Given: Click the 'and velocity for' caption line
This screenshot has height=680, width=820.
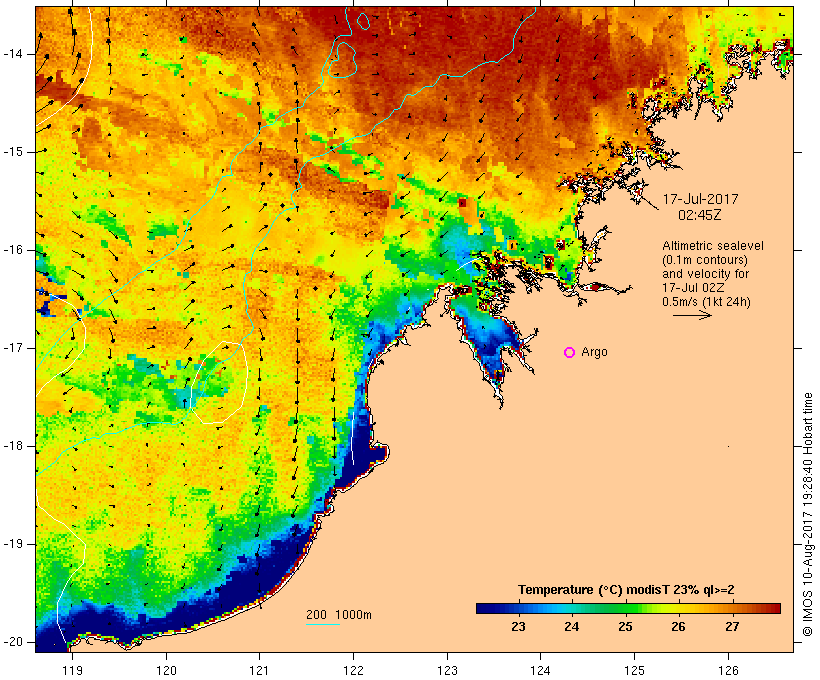Looking at the screenshot, I should click(x=705, y=274).
